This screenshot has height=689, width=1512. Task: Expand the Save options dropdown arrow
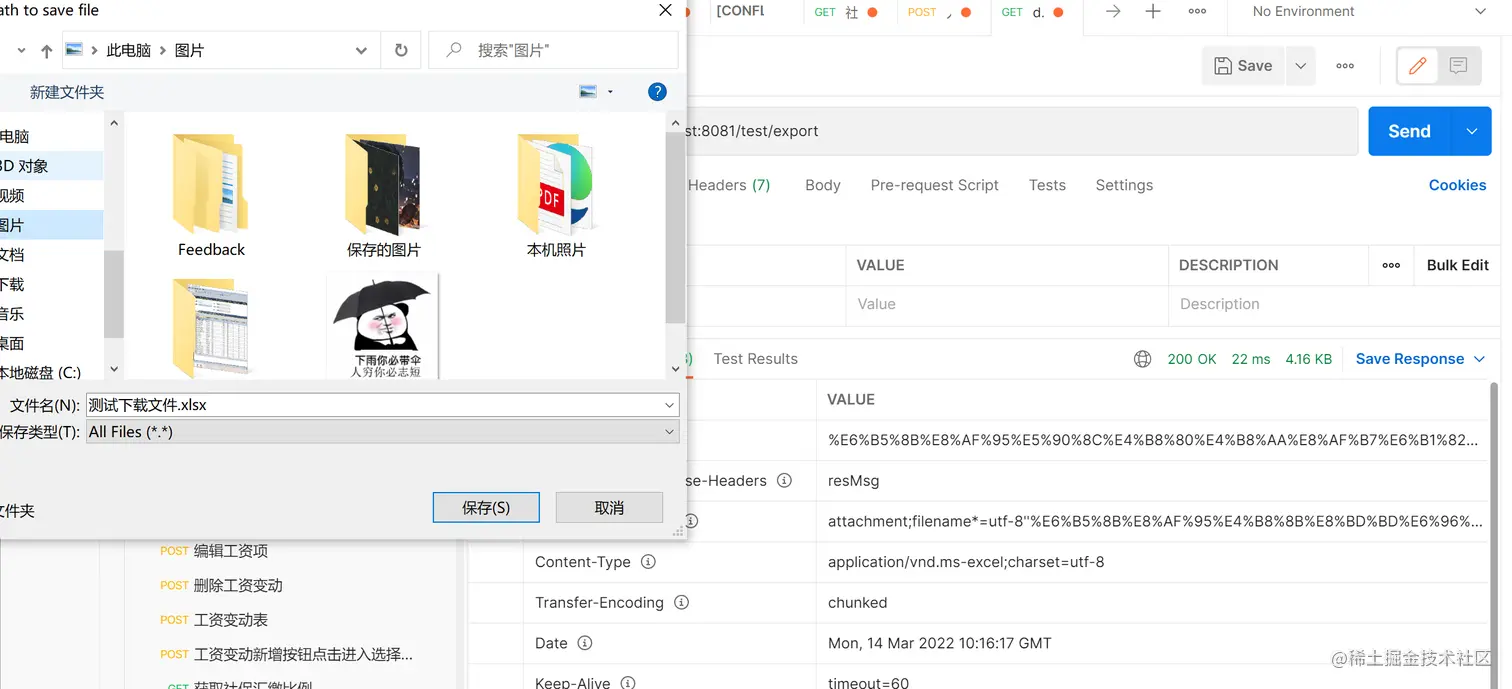pos(1300,66)
